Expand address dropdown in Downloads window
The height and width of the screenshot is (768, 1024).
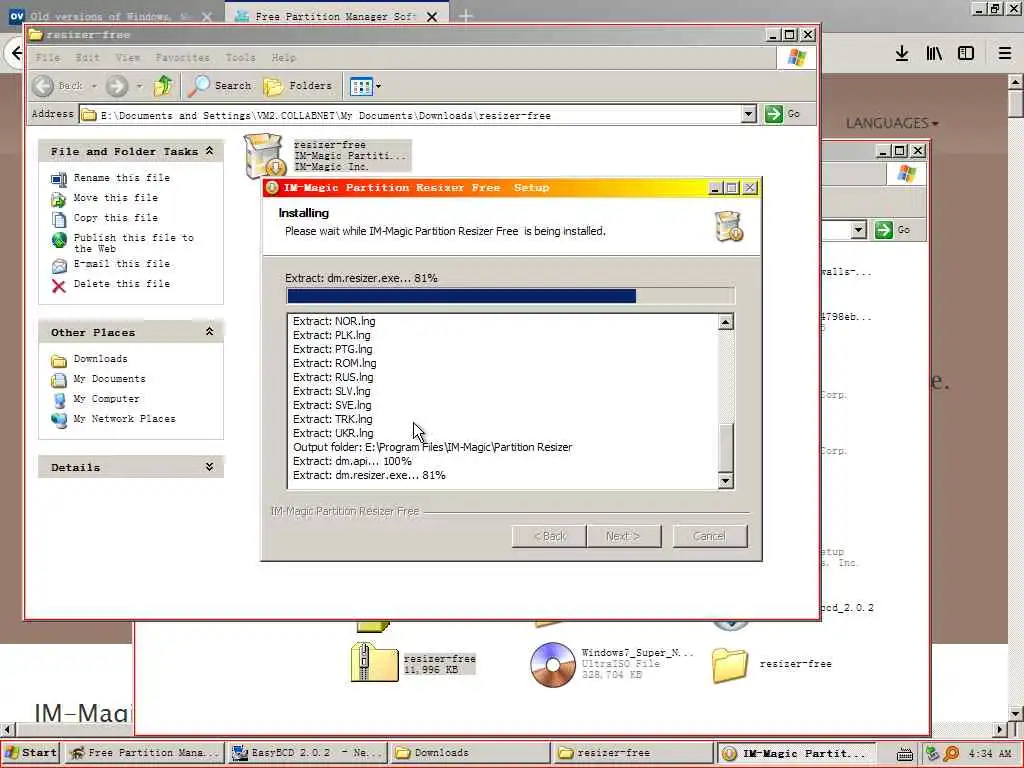click(x=859, y=230)
